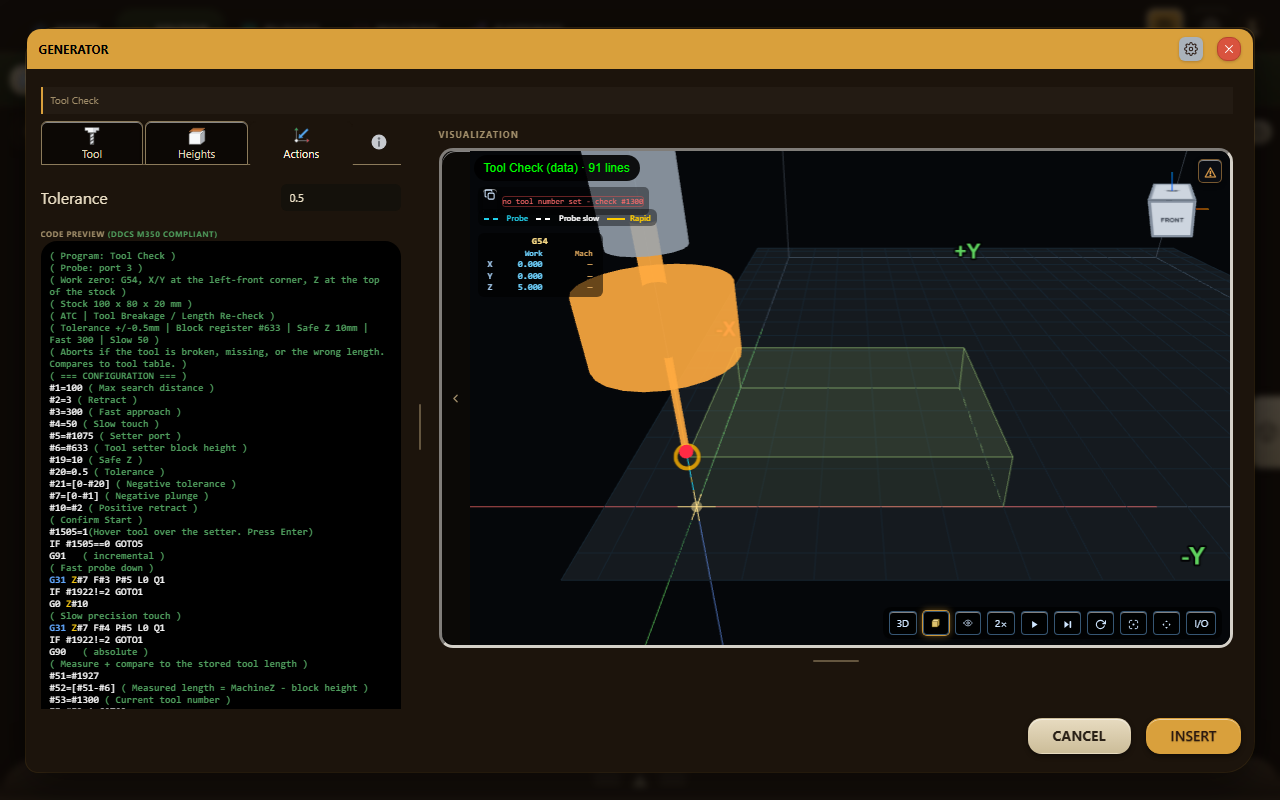
Task: Click the '#51=#1927' code line
Action: (74, 676)
